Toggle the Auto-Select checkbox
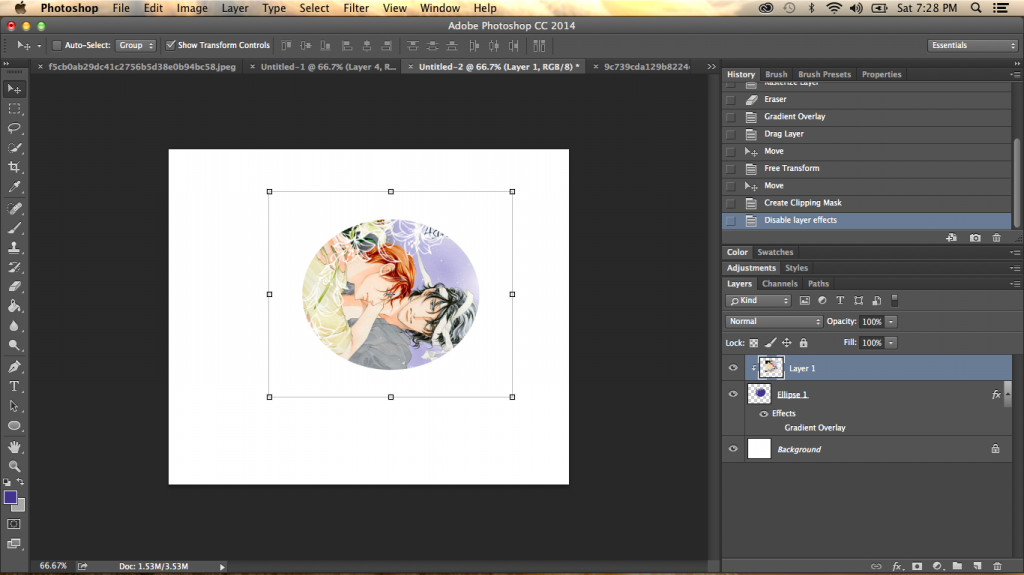 click(x=57, y=45)
